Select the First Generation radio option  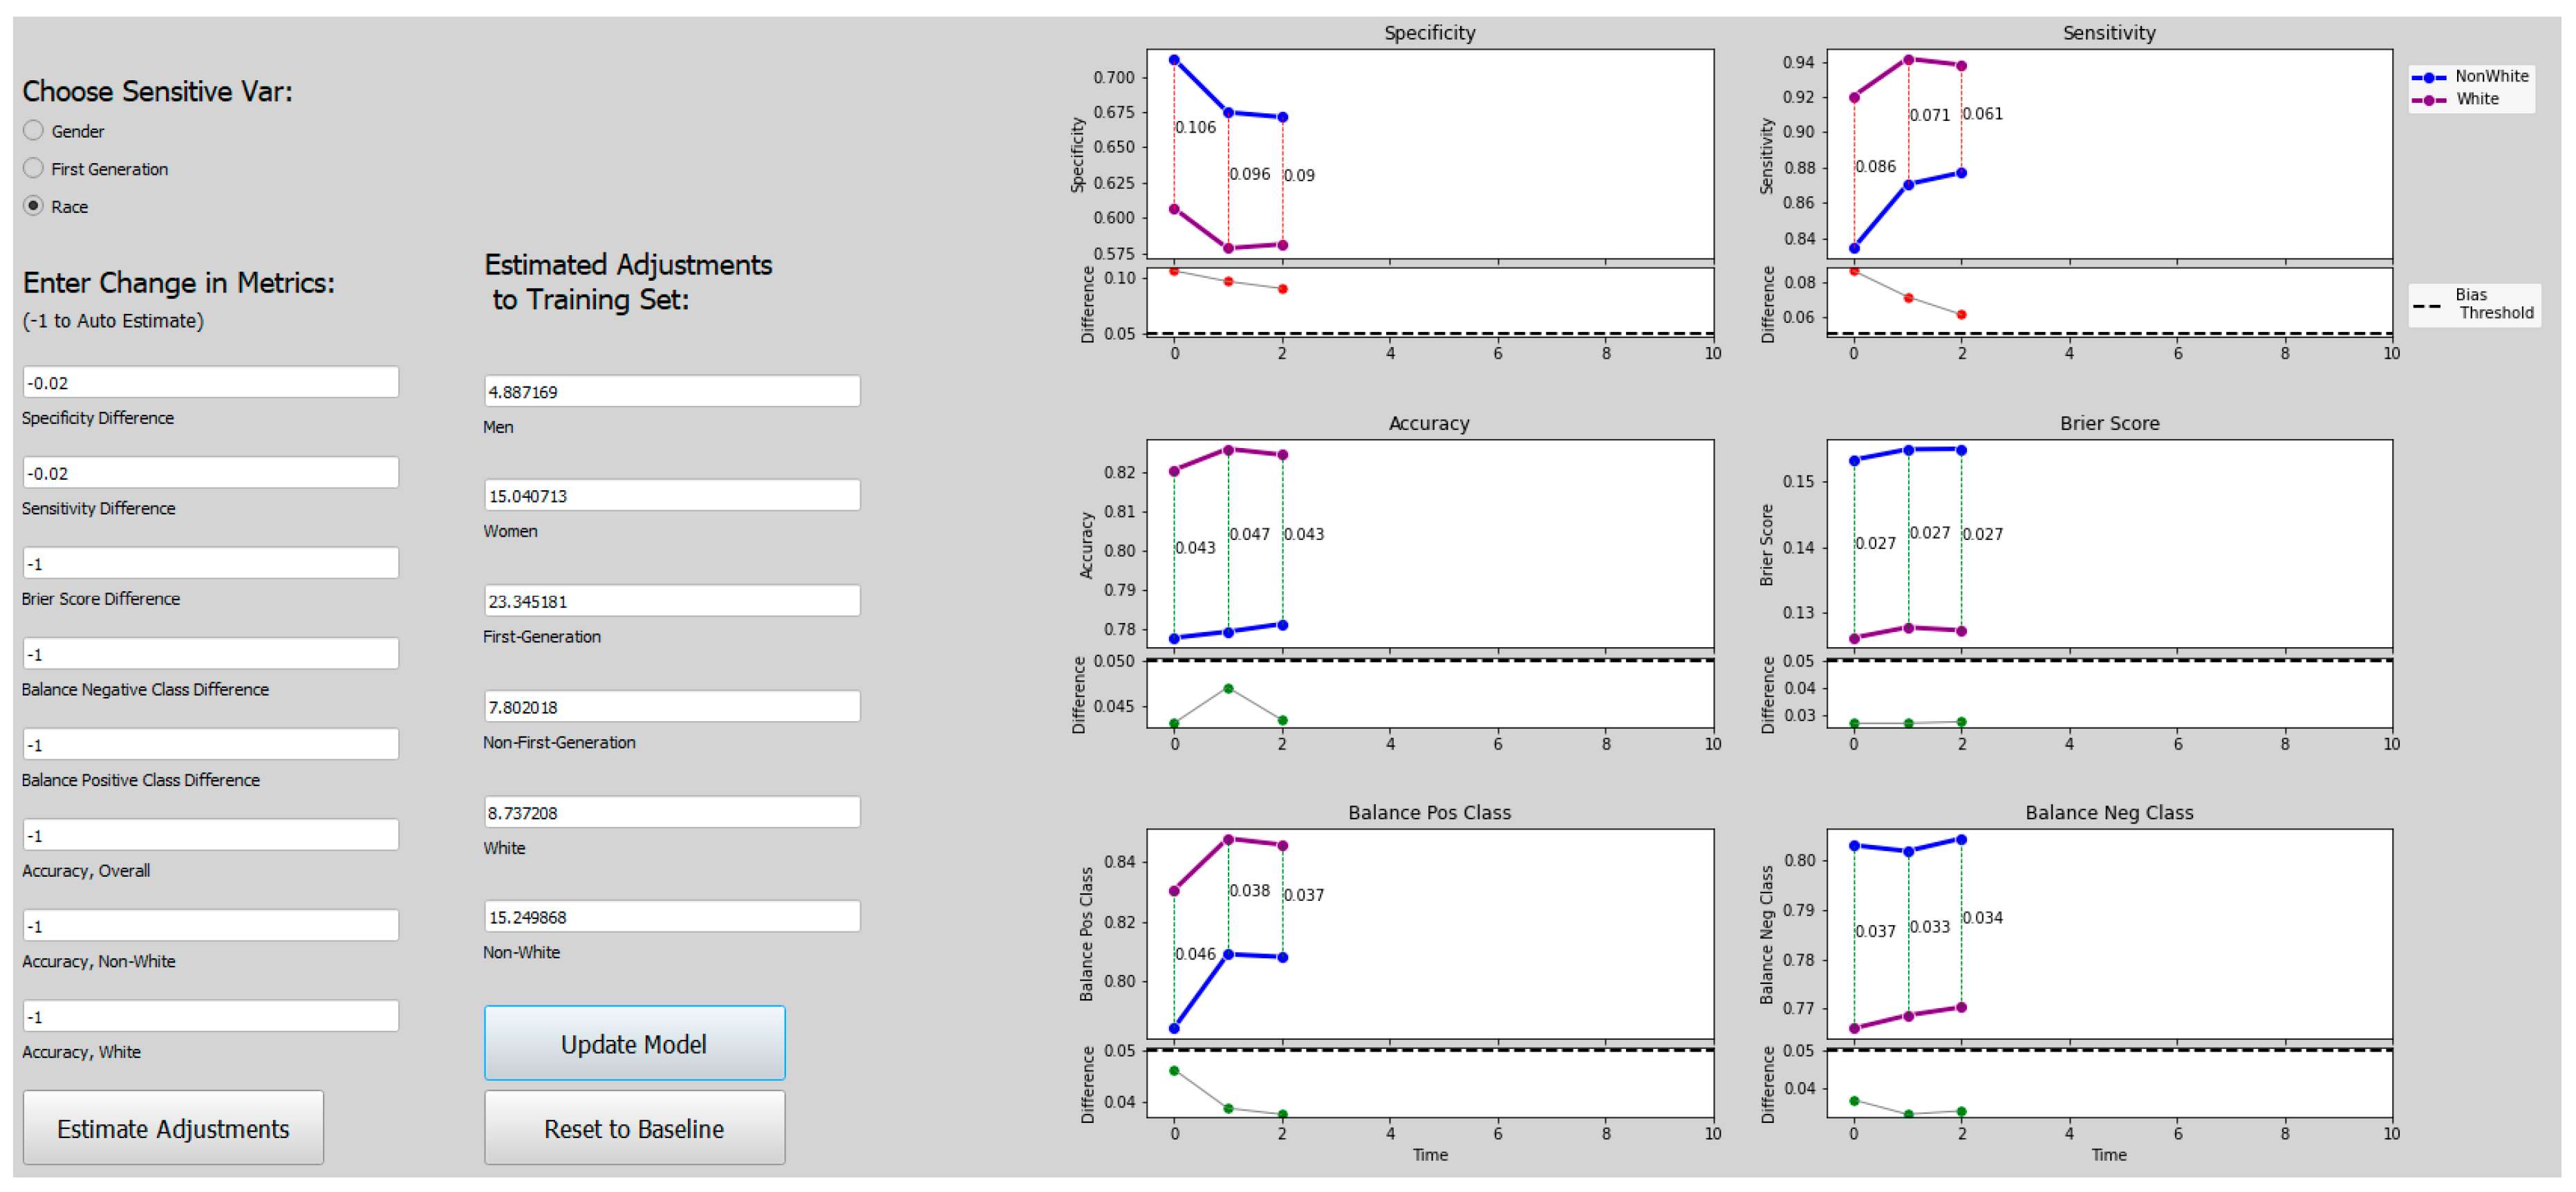click(x=34, y=169)
